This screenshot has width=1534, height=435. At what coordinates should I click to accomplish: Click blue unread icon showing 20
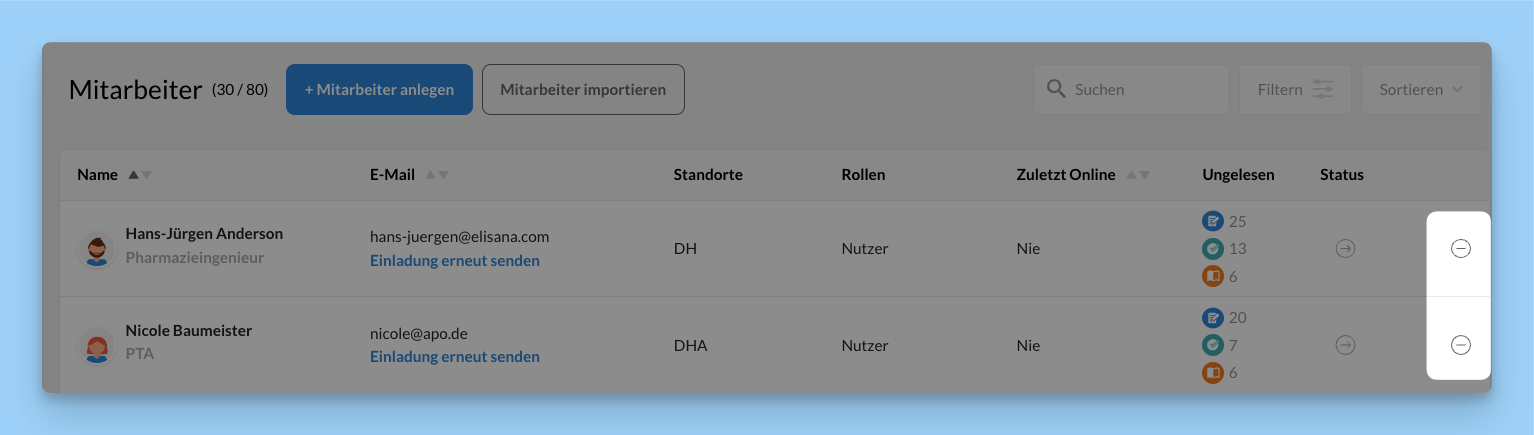[x=1212, y=318]
